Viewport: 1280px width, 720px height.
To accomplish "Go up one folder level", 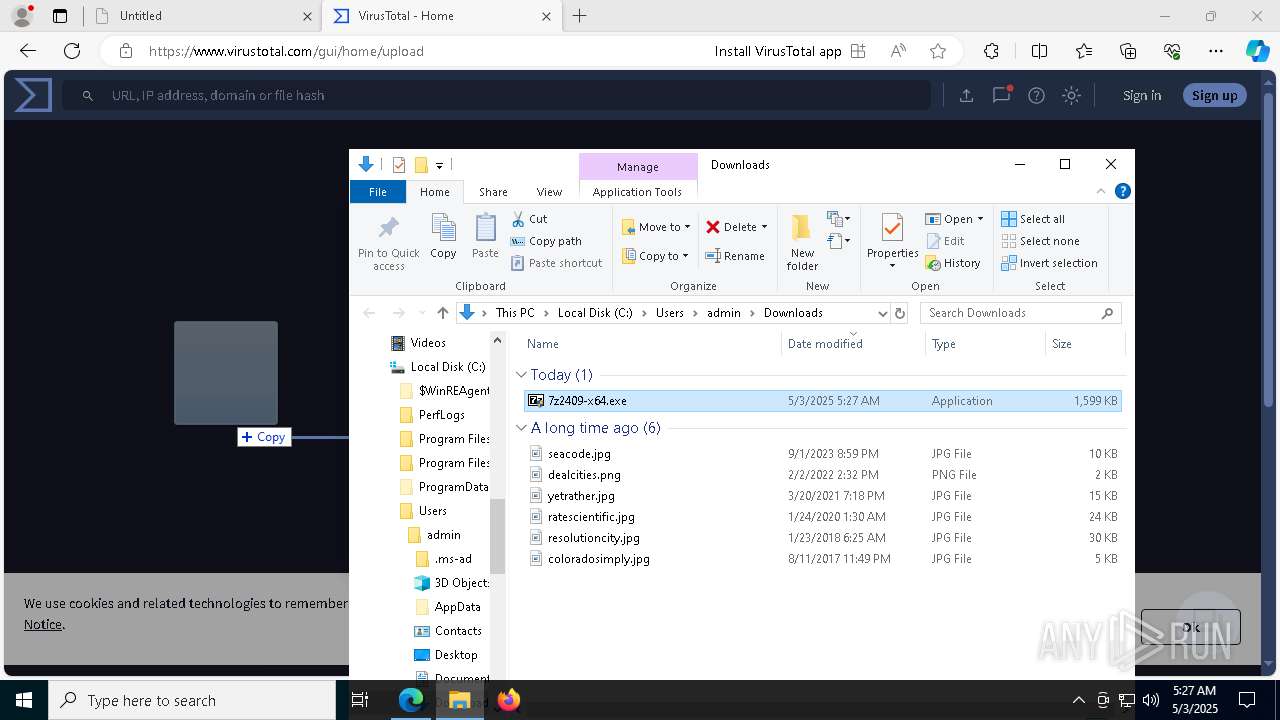I will pos(443,313).
